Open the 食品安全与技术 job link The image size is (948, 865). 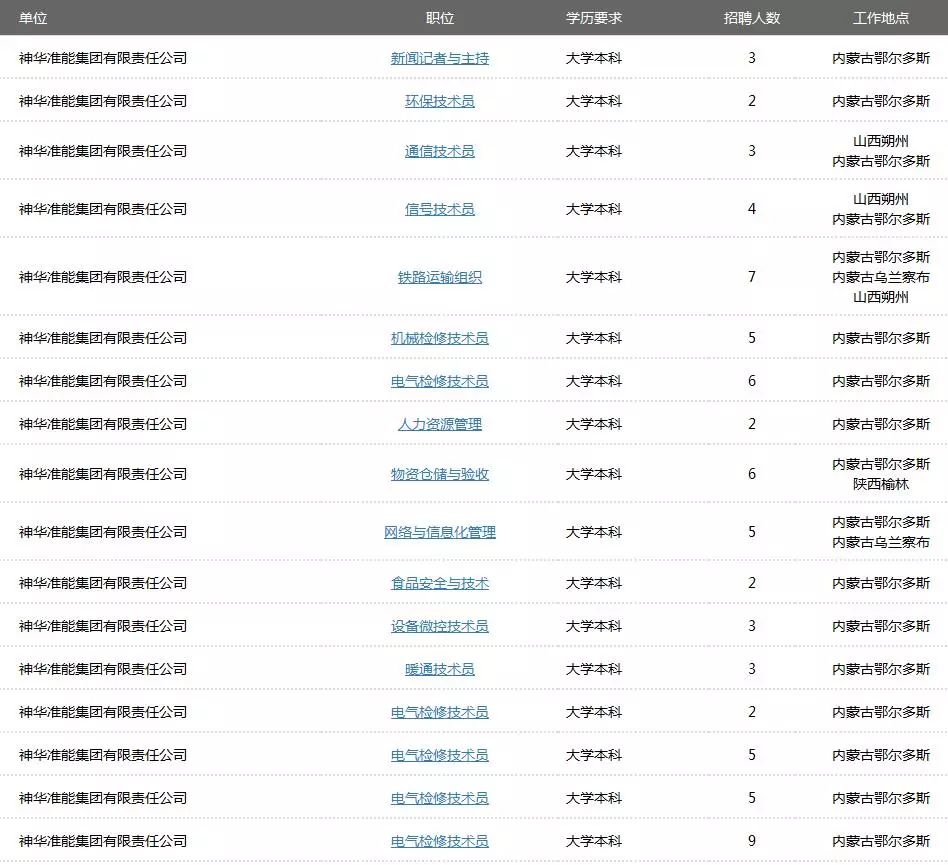coord(440,583)
